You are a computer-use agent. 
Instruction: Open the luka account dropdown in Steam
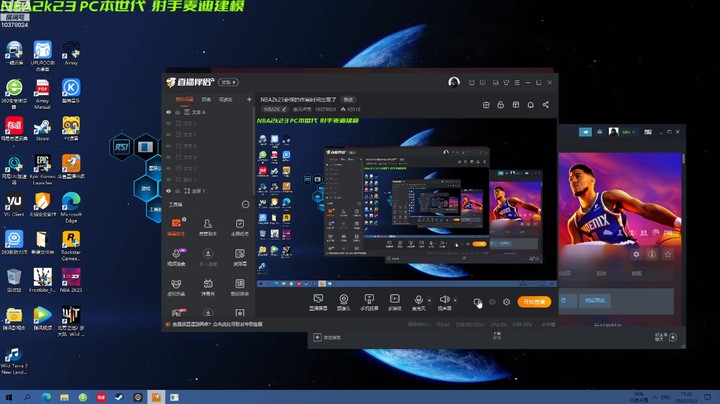[x=628, y=132]
